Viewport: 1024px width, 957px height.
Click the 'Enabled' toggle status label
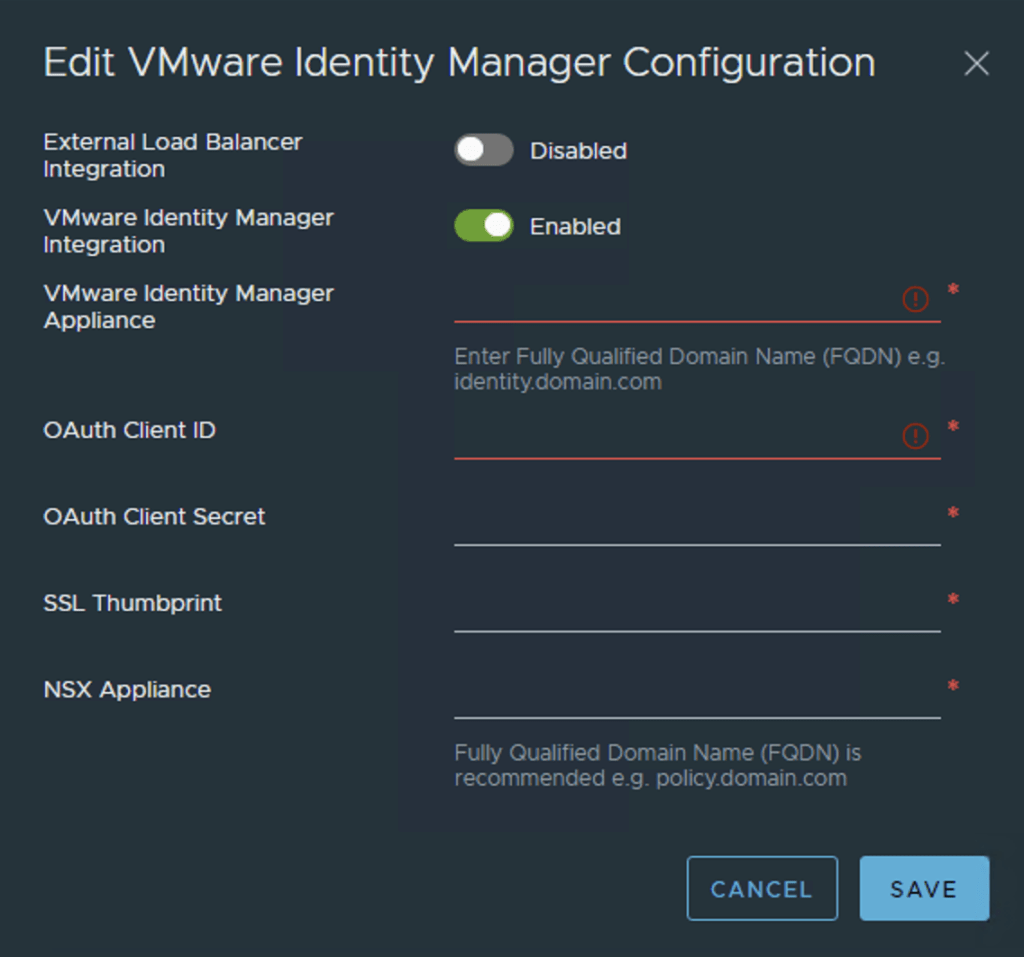575,227
